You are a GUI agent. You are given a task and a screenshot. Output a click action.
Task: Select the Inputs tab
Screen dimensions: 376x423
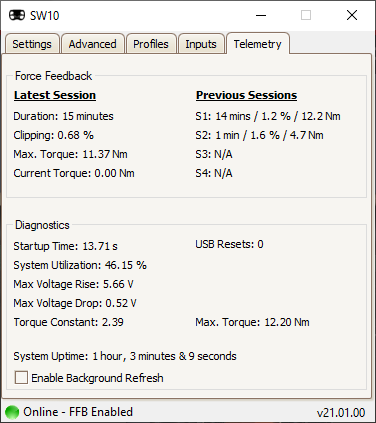pos(201,44)
